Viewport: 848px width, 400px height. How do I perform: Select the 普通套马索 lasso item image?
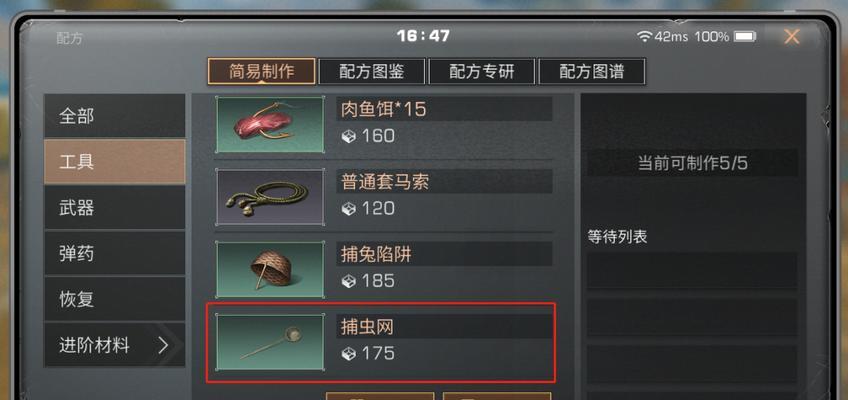pyautogui.click(x=270, y=197)
